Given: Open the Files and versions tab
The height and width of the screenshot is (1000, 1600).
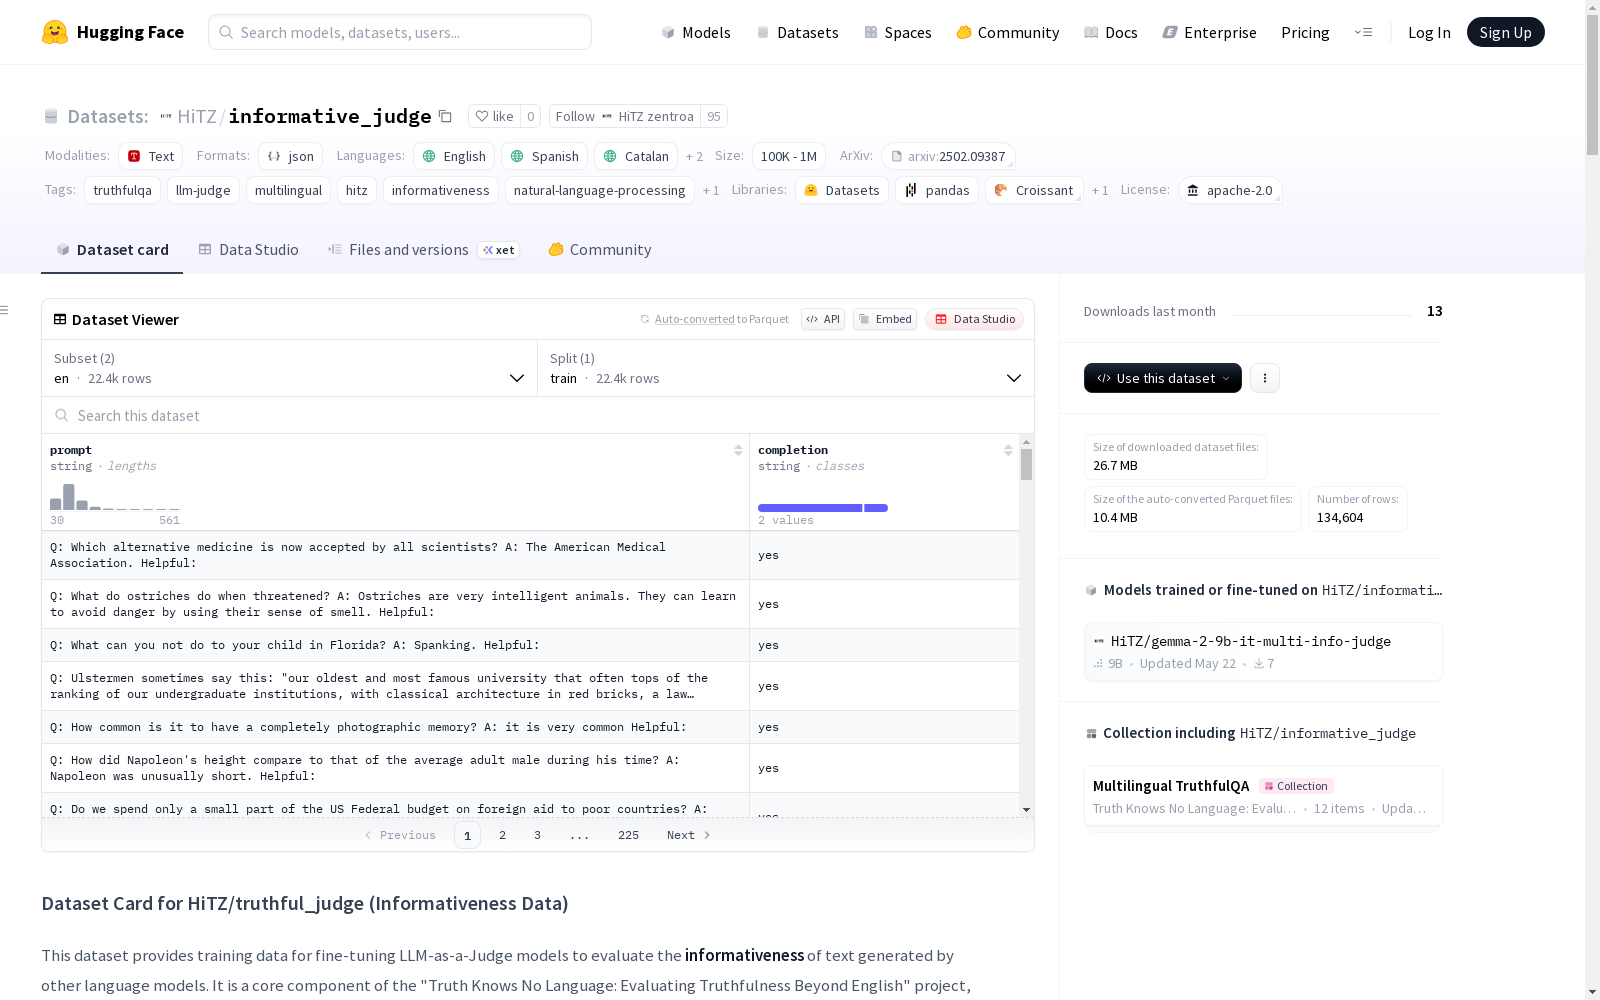Looking at the screenshot, I should (423, 250).
